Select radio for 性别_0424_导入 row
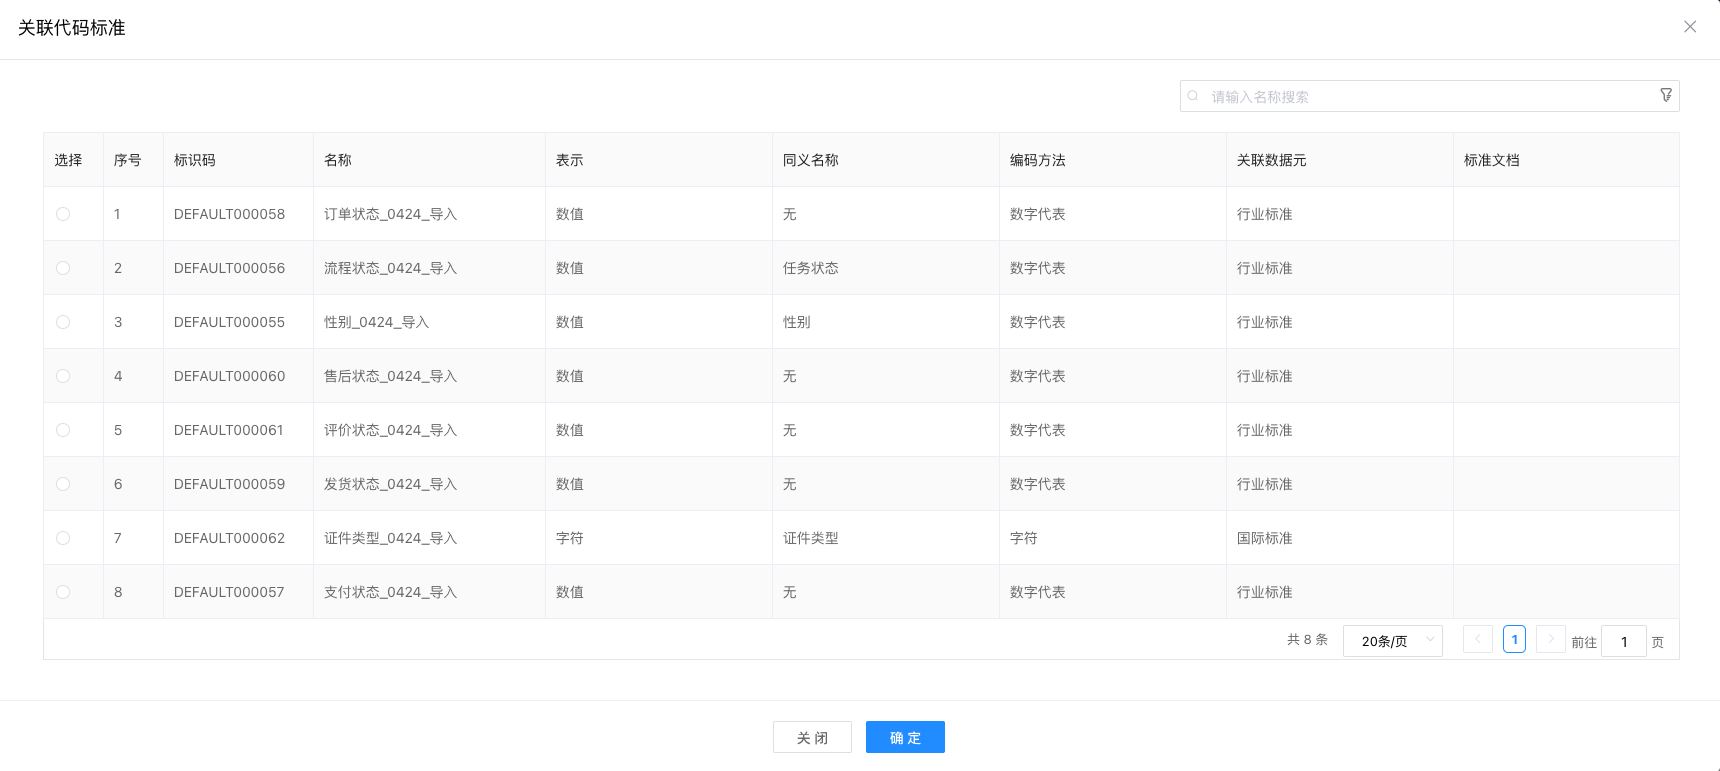The width and height of the screenshot is (1720, 771). point(63,322)
